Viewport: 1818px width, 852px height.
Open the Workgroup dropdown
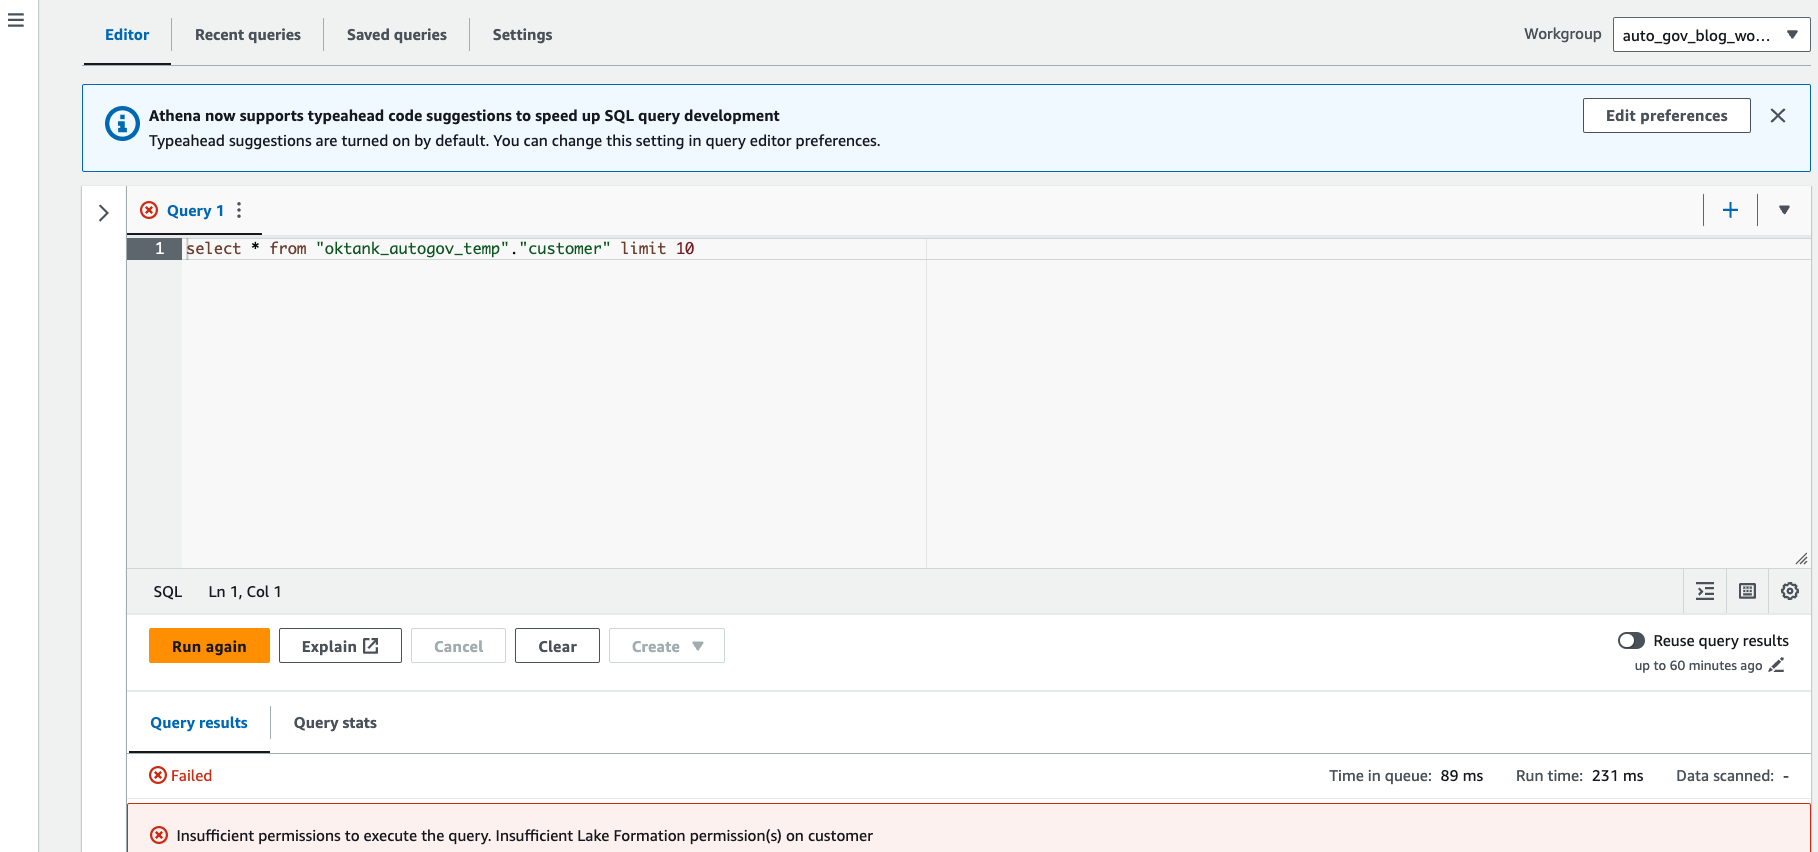point(1711,35)
